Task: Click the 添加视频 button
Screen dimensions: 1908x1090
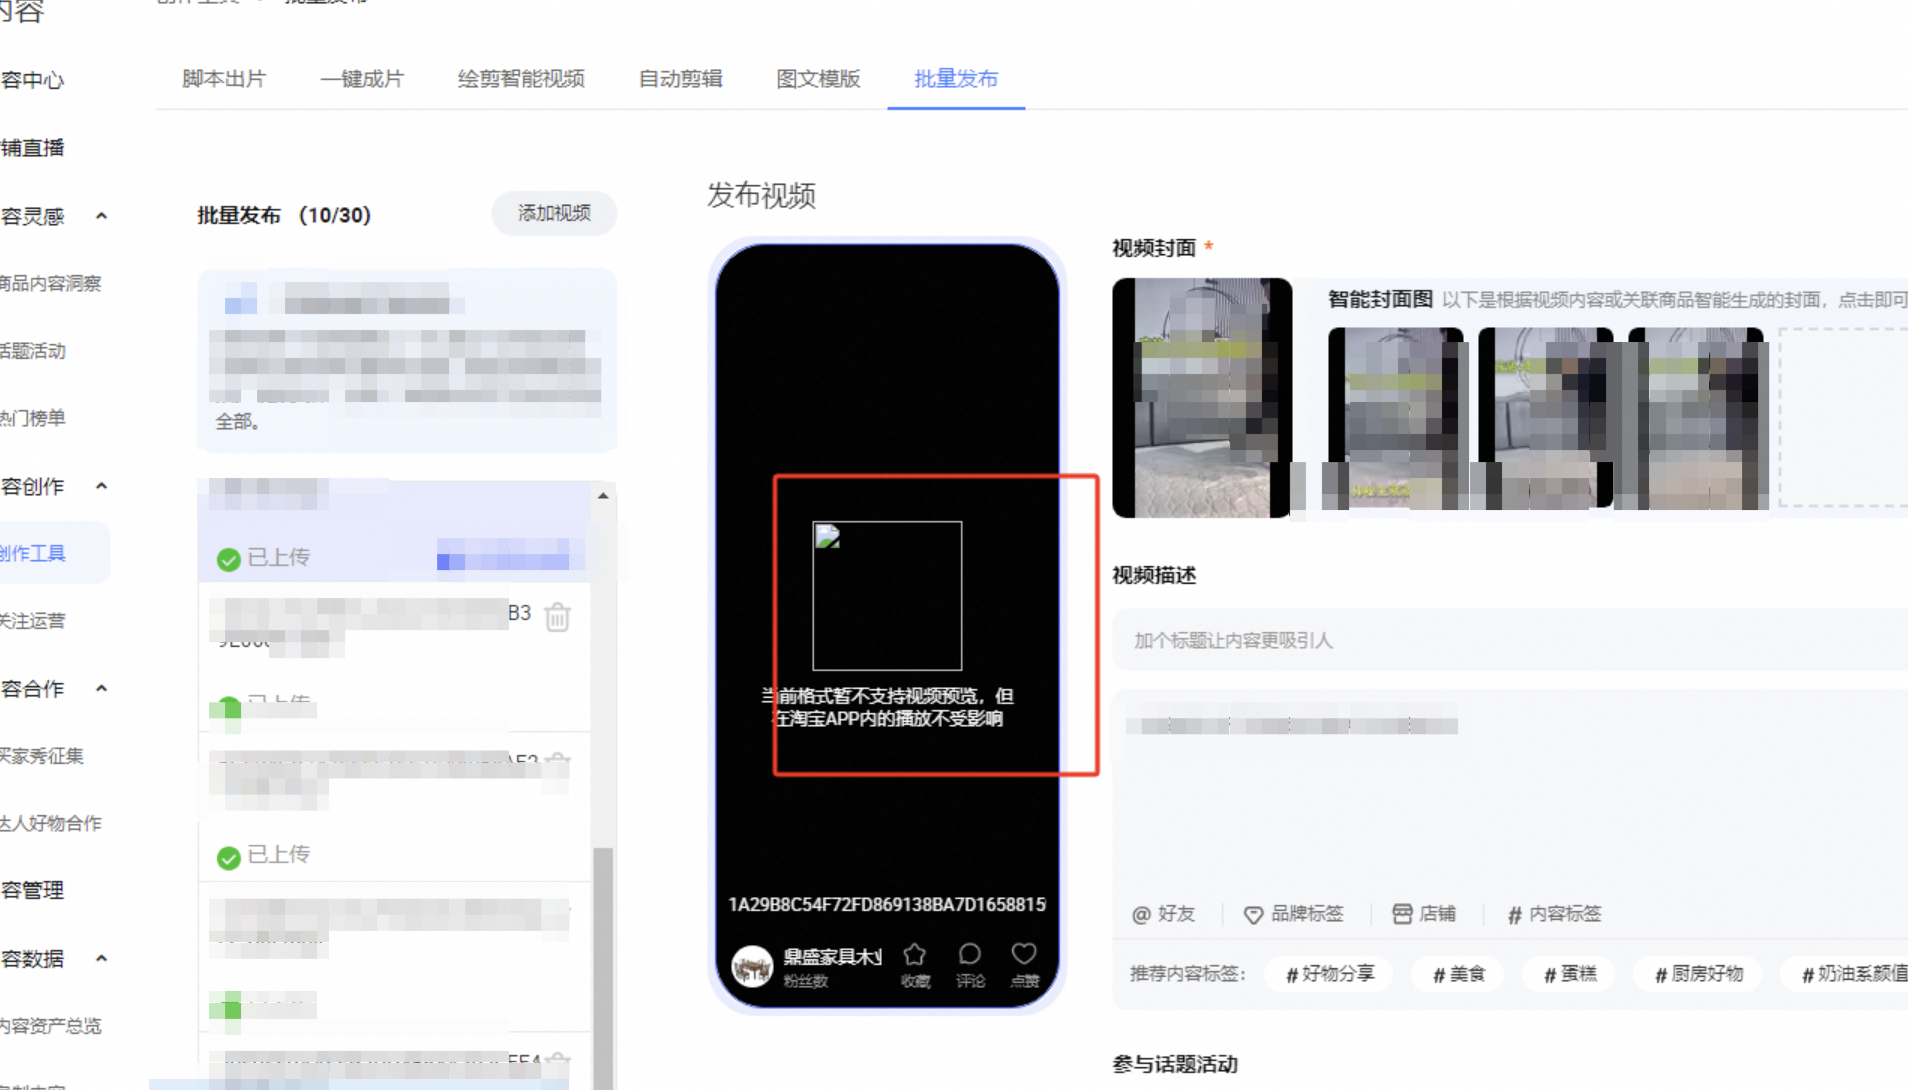Action: 554,213
